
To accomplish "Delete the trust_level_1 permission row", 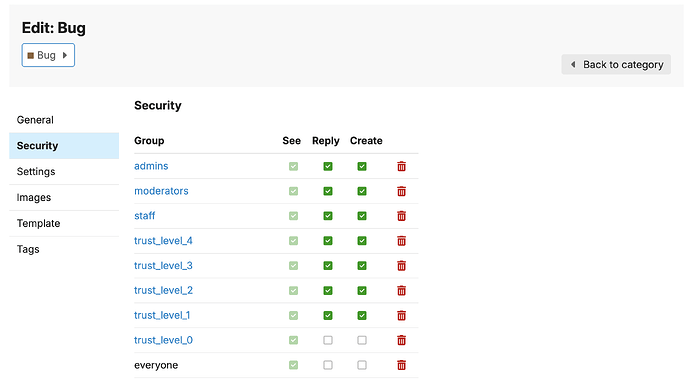I will pos(401,316).
